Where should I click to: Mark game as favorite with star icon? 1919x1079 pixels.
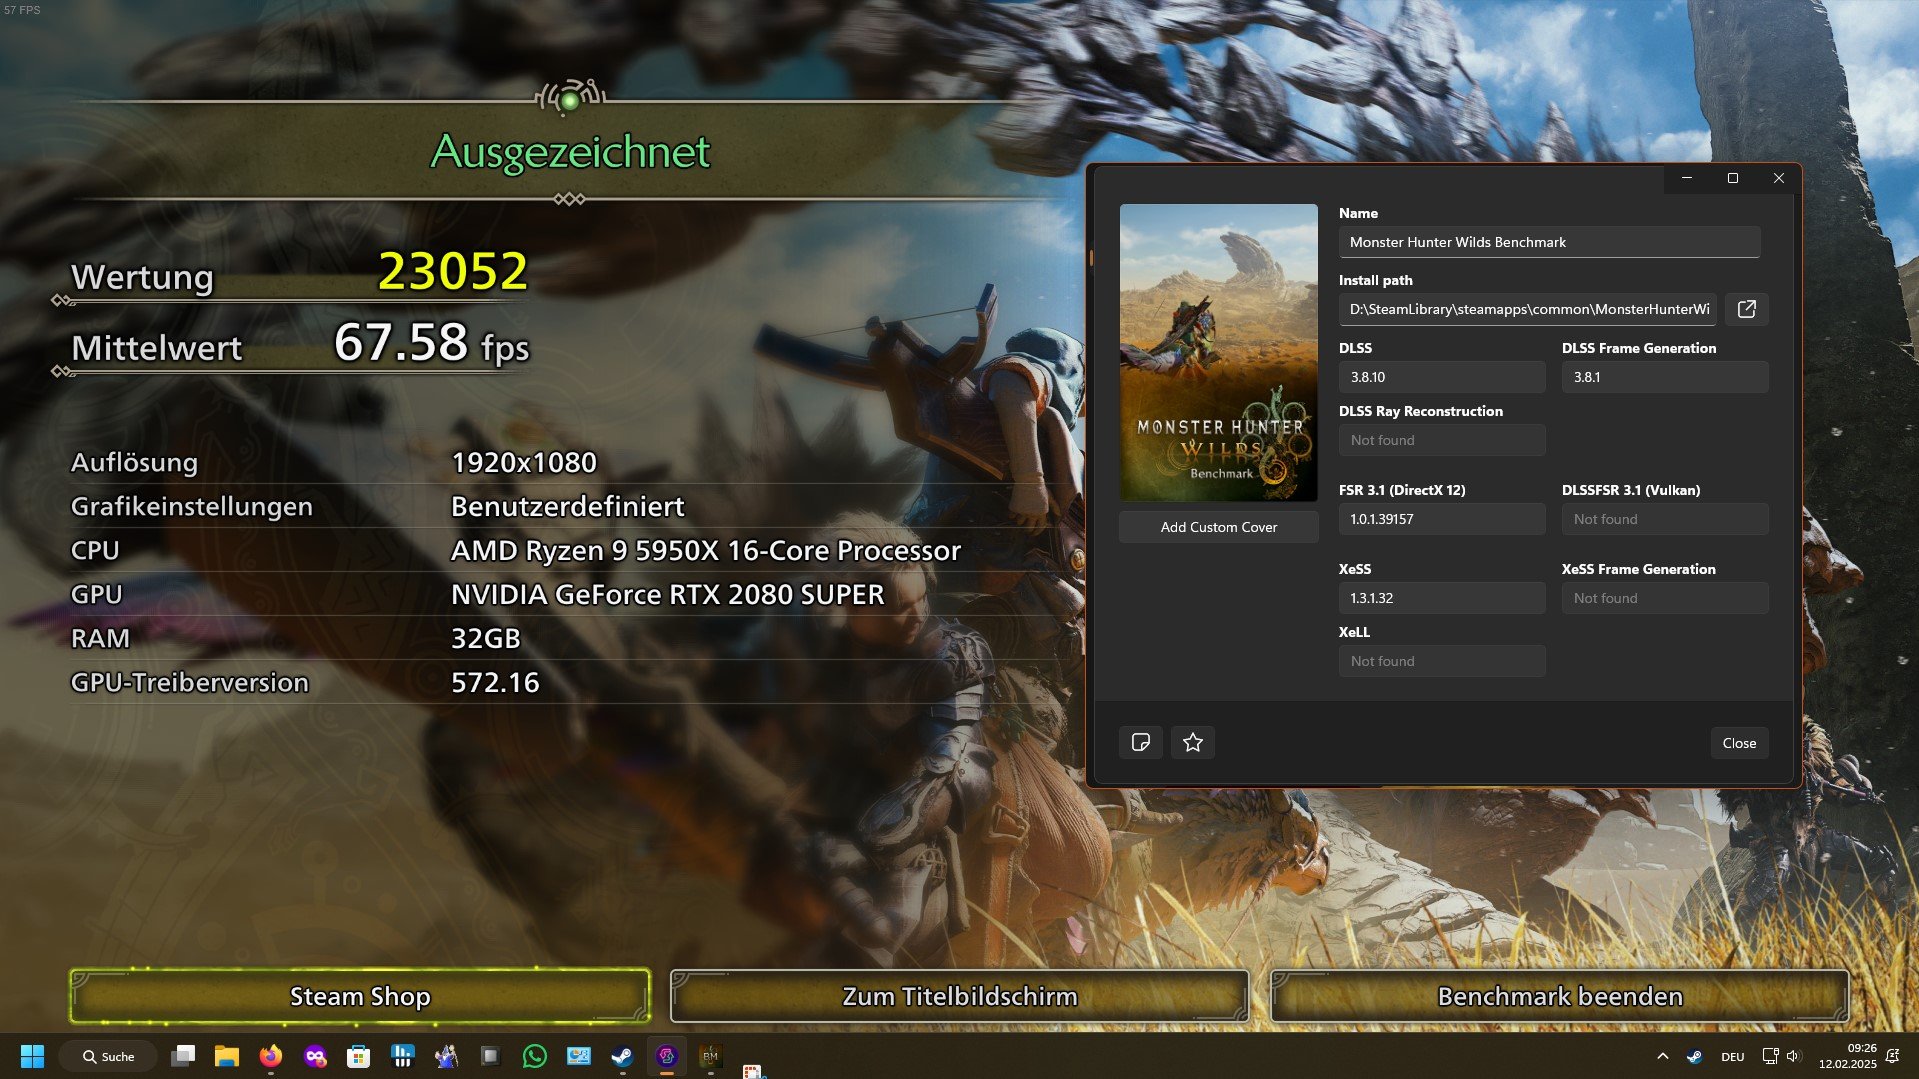pyautogui.click(x=1192, y=742)
